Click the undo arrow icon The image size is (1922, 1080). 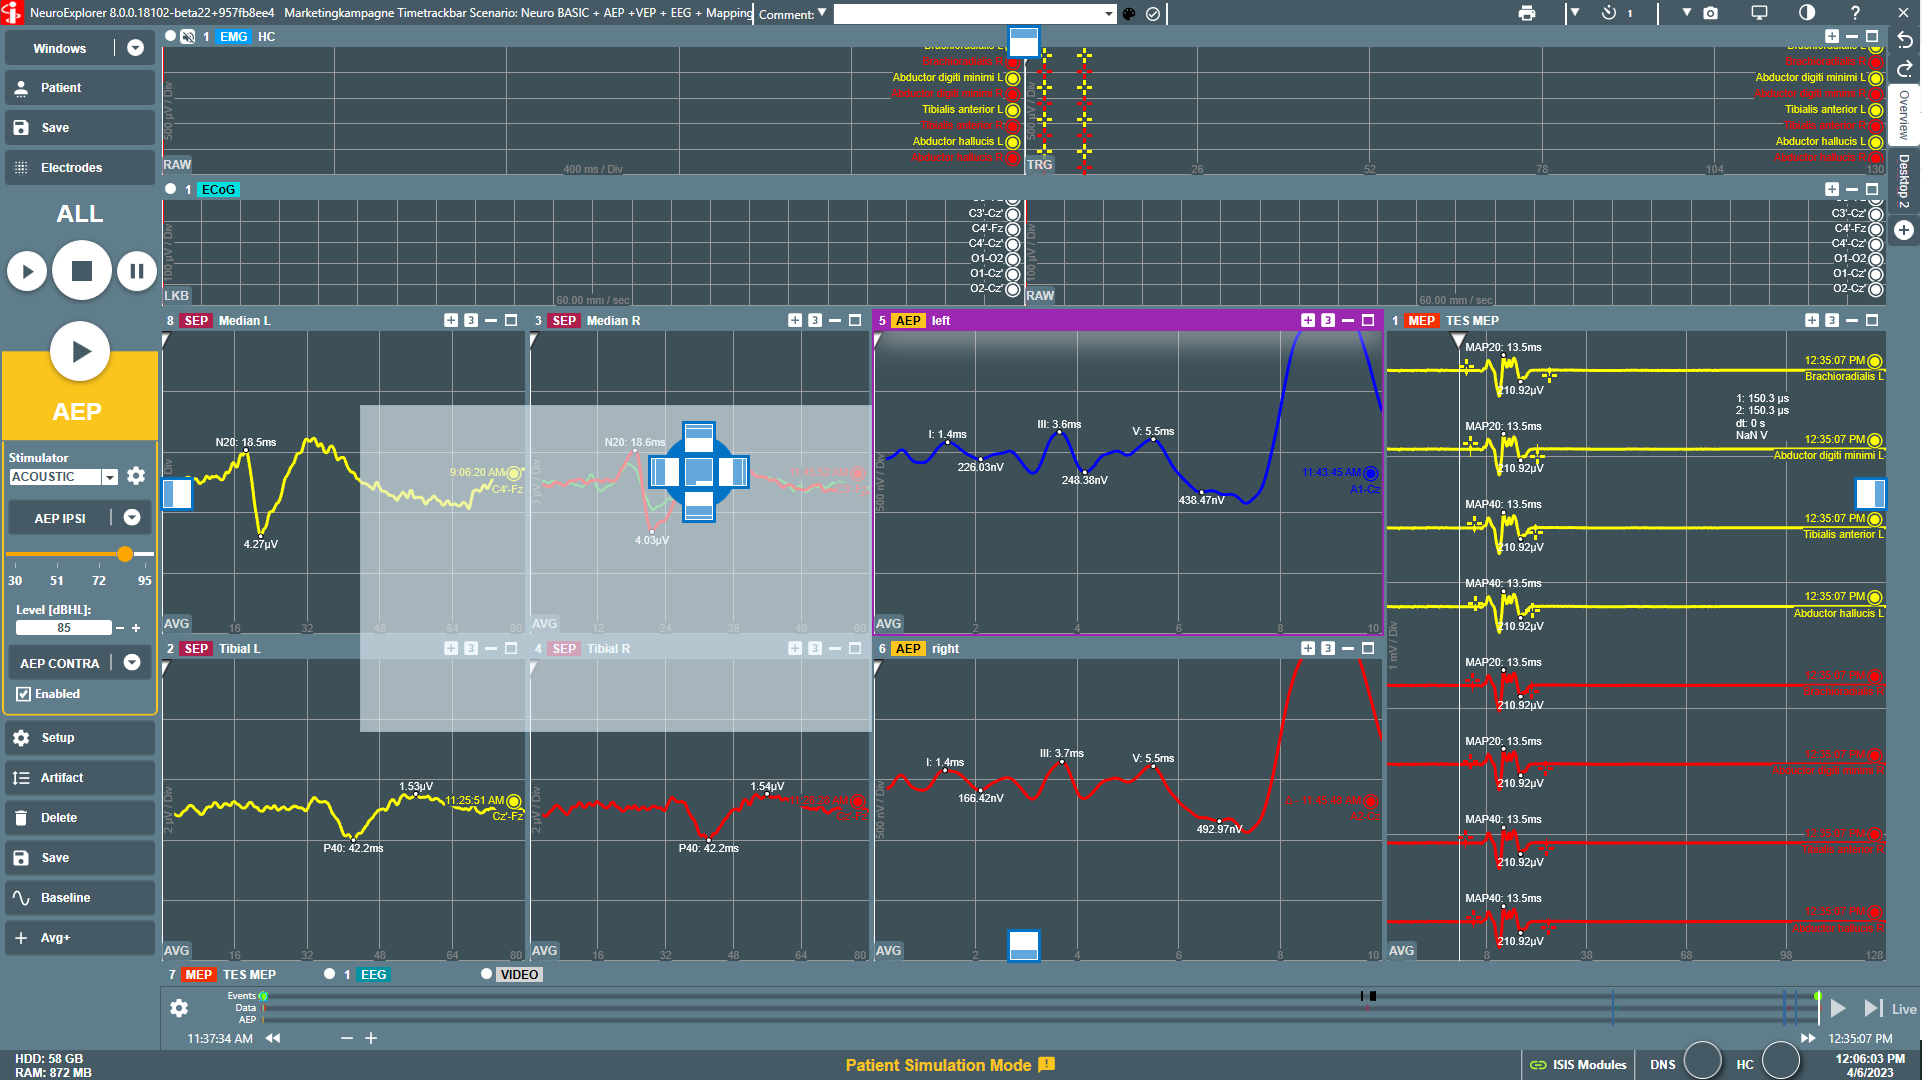click(x=1905, y=41)
